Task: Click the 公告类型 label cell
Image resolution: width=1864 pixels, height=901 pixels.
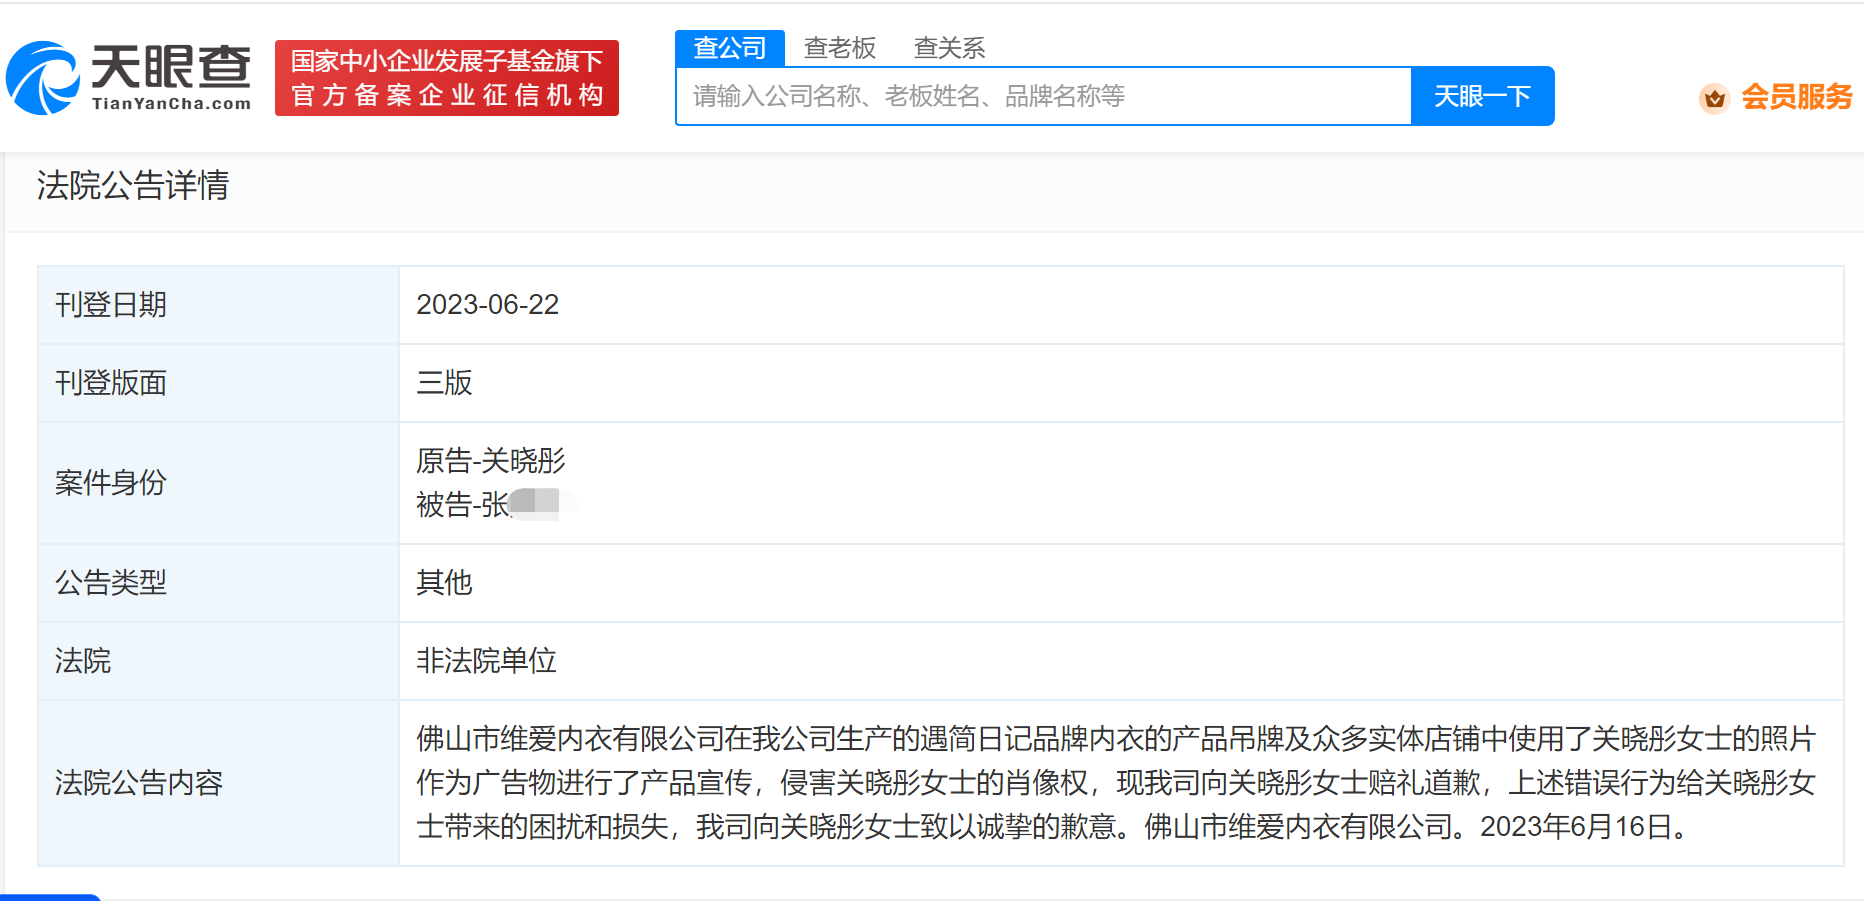Action: [219, 583]
